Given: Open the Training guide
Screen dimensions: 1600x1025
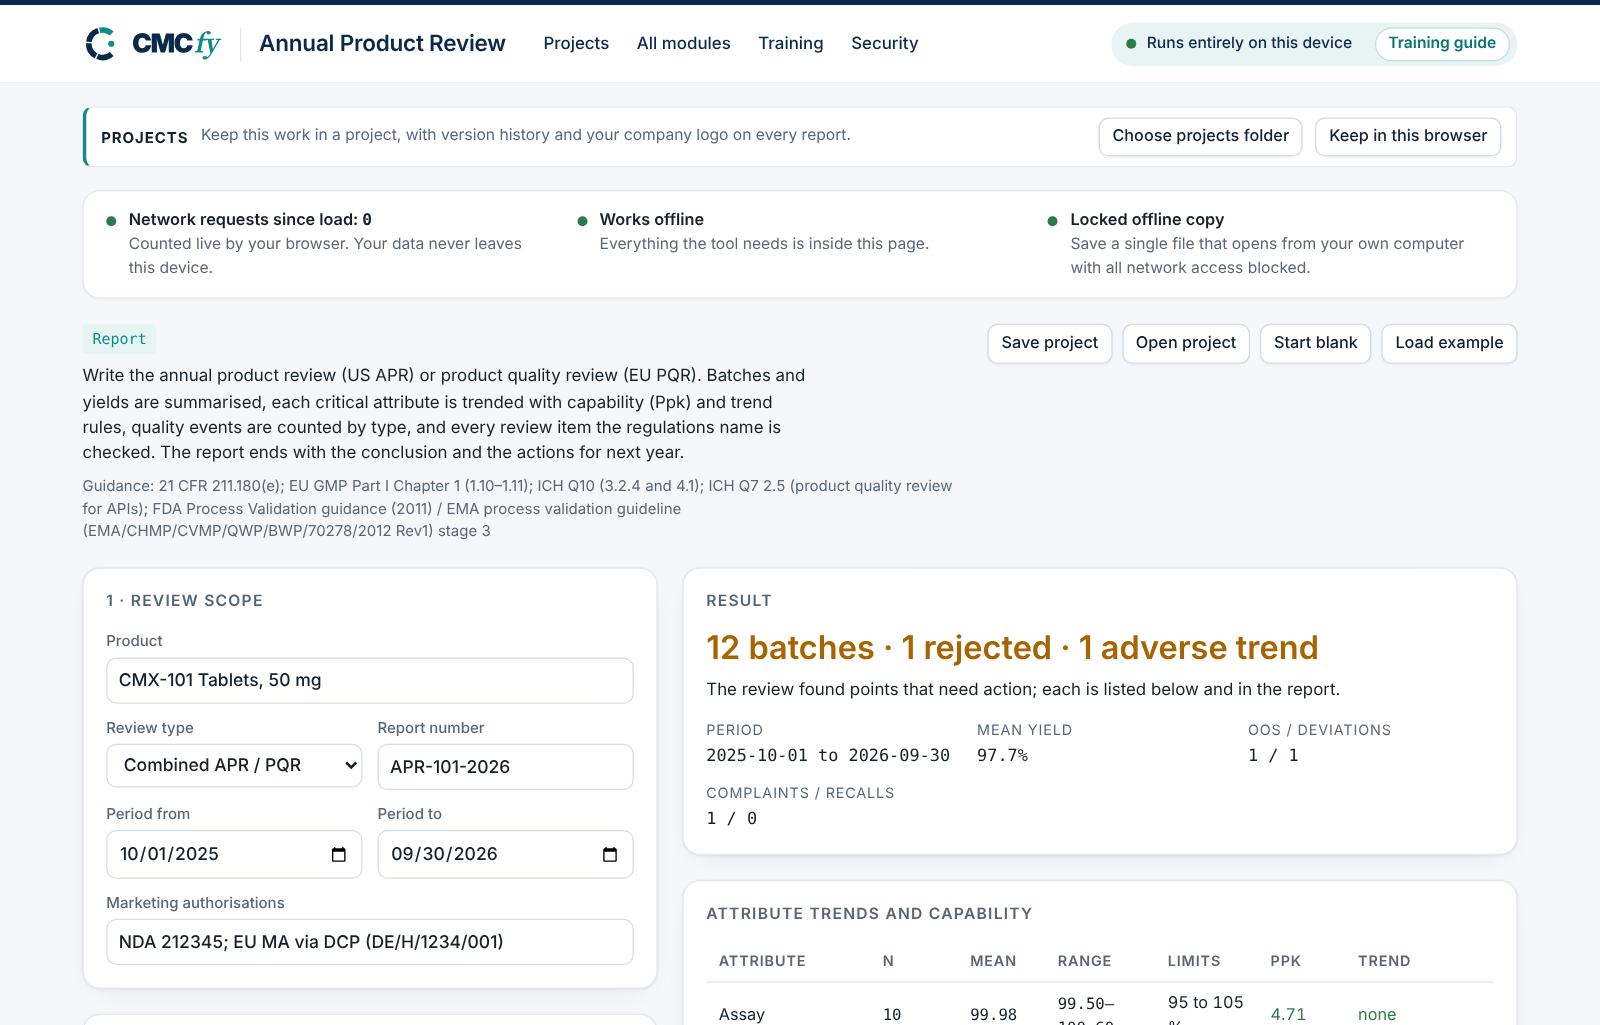Looking at the screenshot, I should point(1442,43).
